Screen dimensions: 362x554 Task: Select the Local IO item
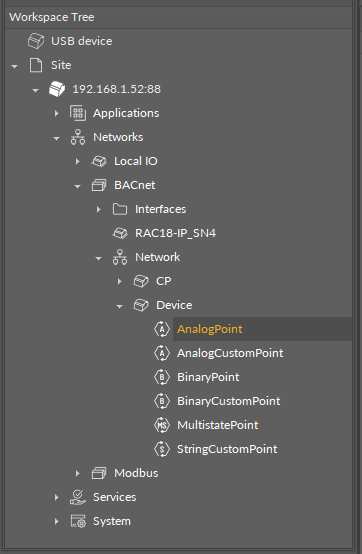coord(136,161)
